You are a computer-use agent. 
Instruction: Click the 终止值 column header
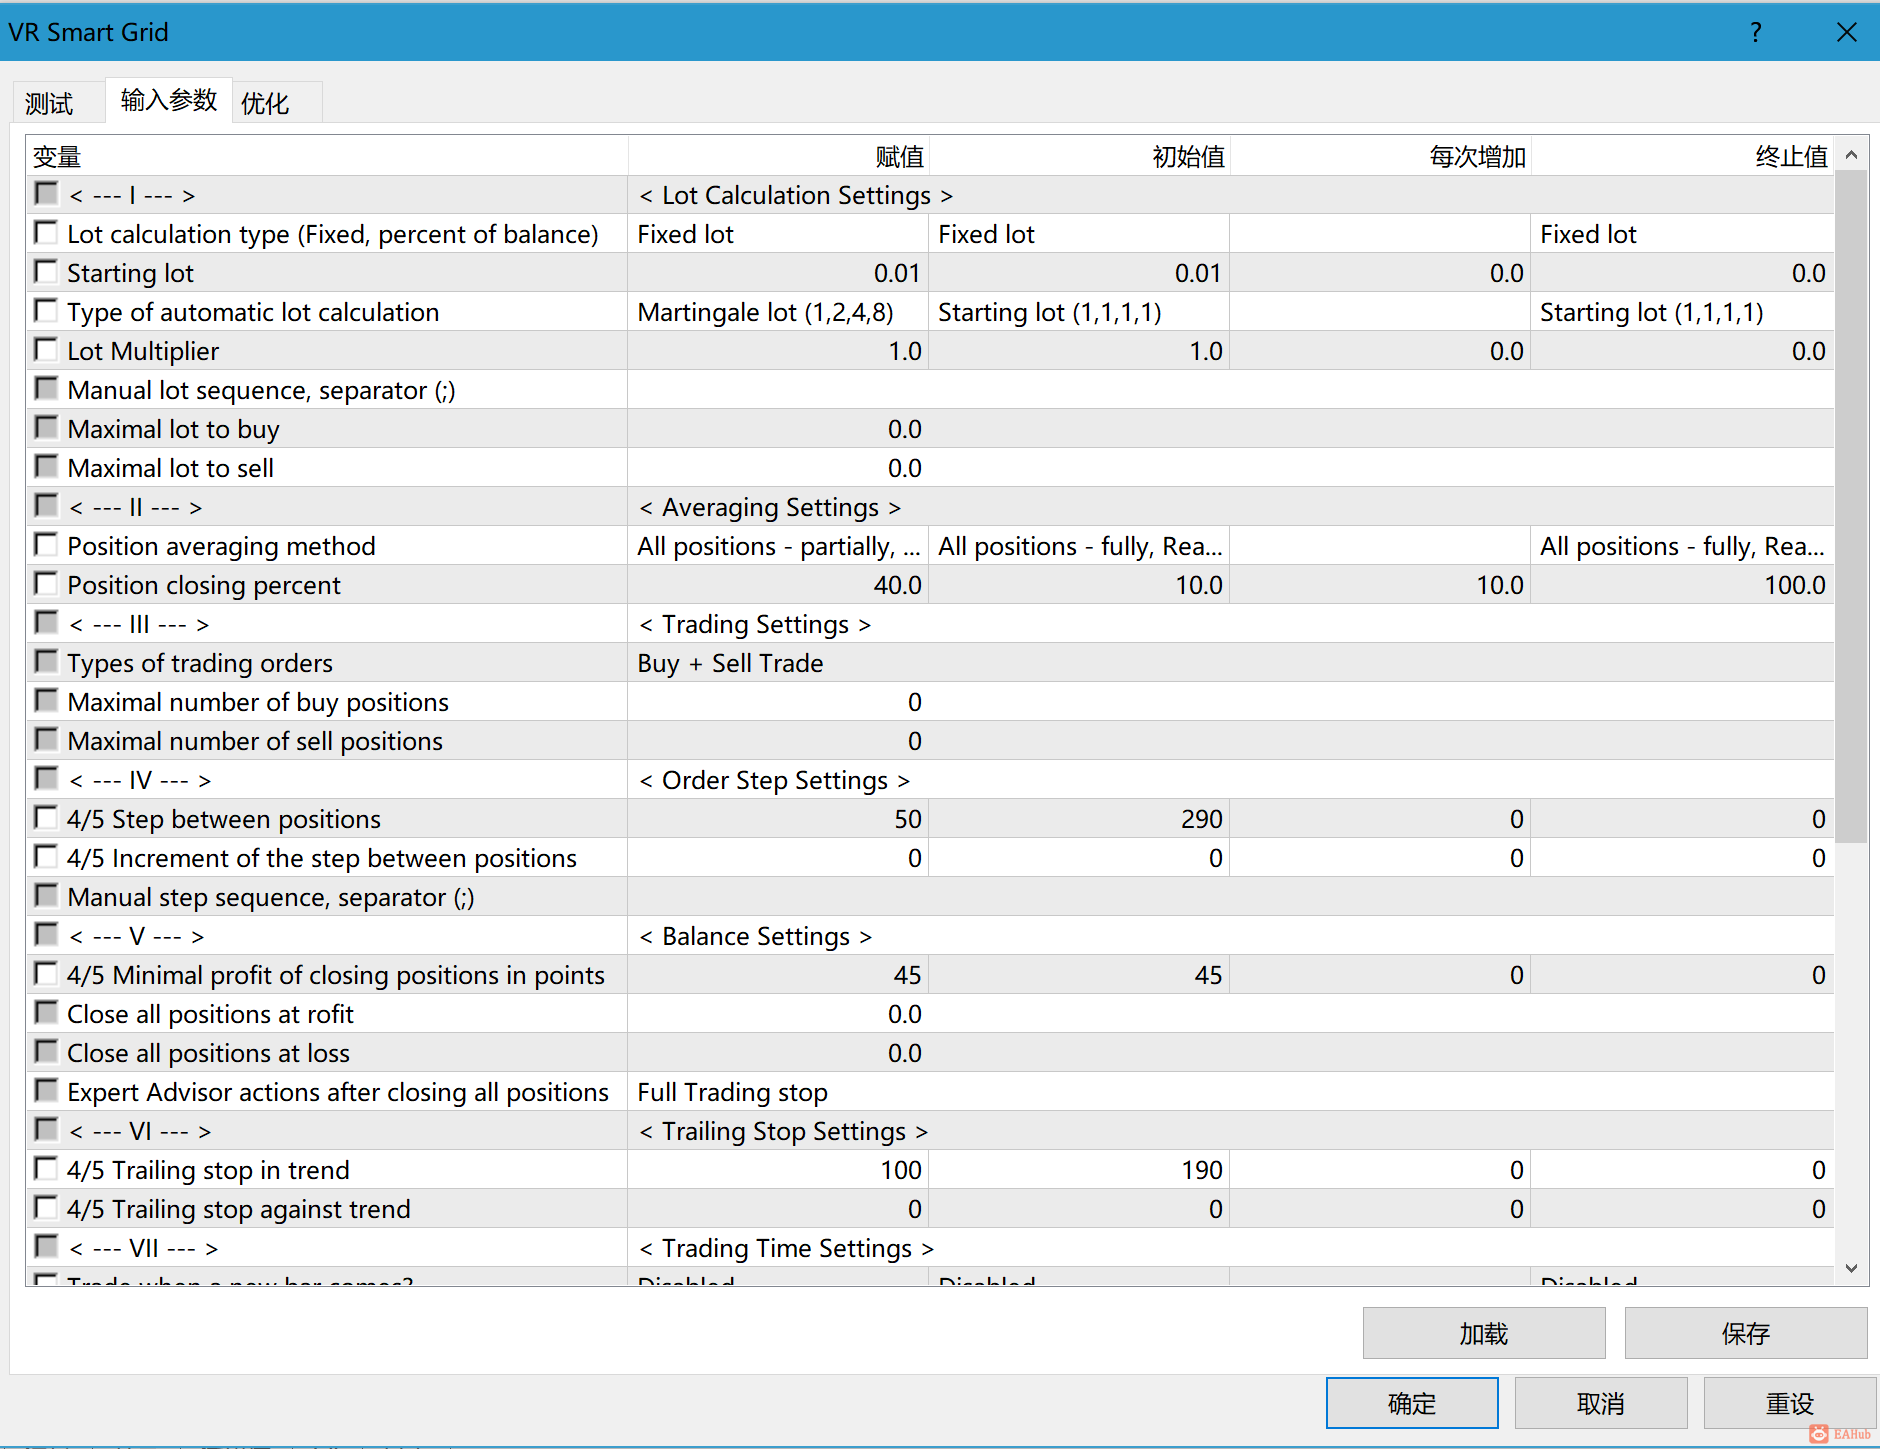[x=1682, y=156]
